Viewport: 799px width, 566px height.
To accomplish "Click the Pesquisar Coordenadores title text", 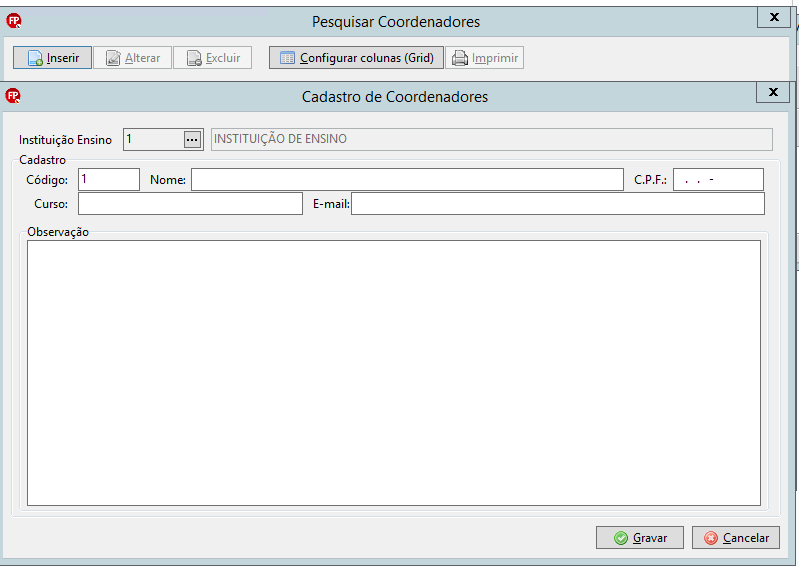I will 396,22.
